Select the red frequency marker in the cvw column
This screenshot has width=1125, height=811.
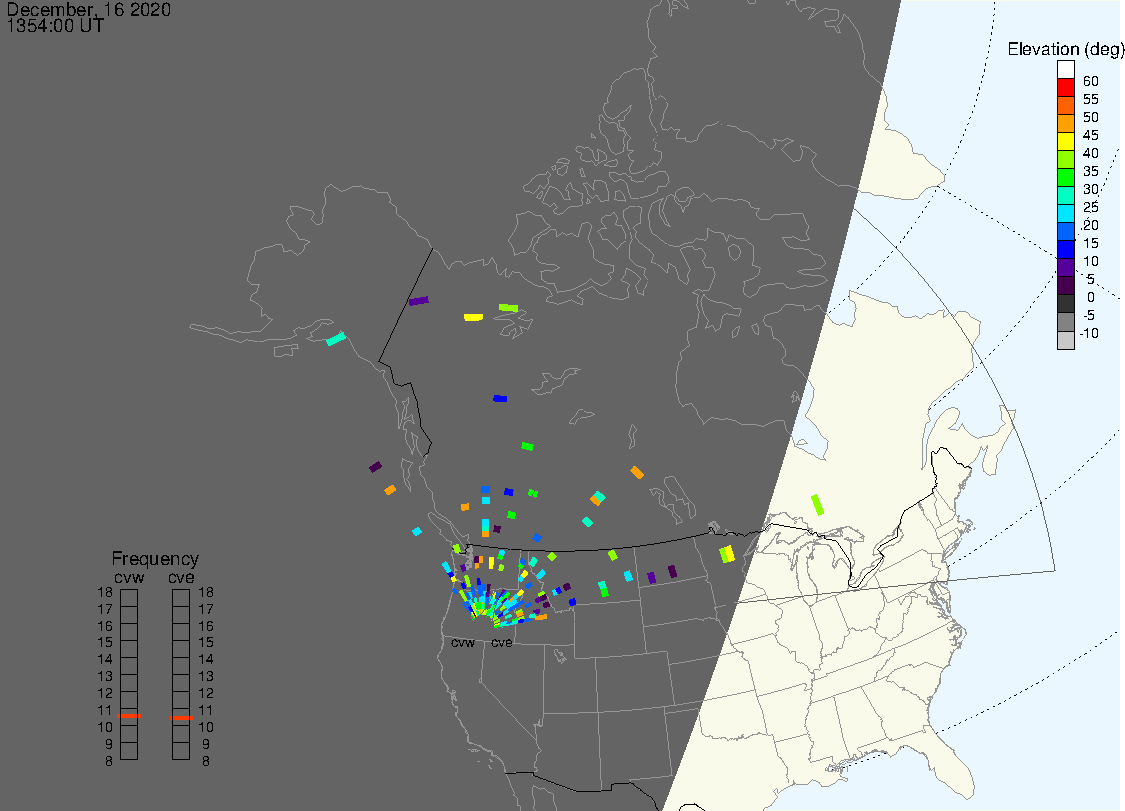pos(129,716)
